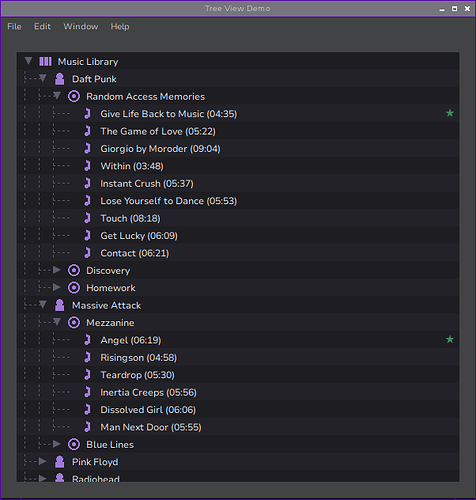The height and width of the screenshot is (500, 476).
Task: Toggle the favorite star on Give Life Back to Music
Action: pos(450,113)
